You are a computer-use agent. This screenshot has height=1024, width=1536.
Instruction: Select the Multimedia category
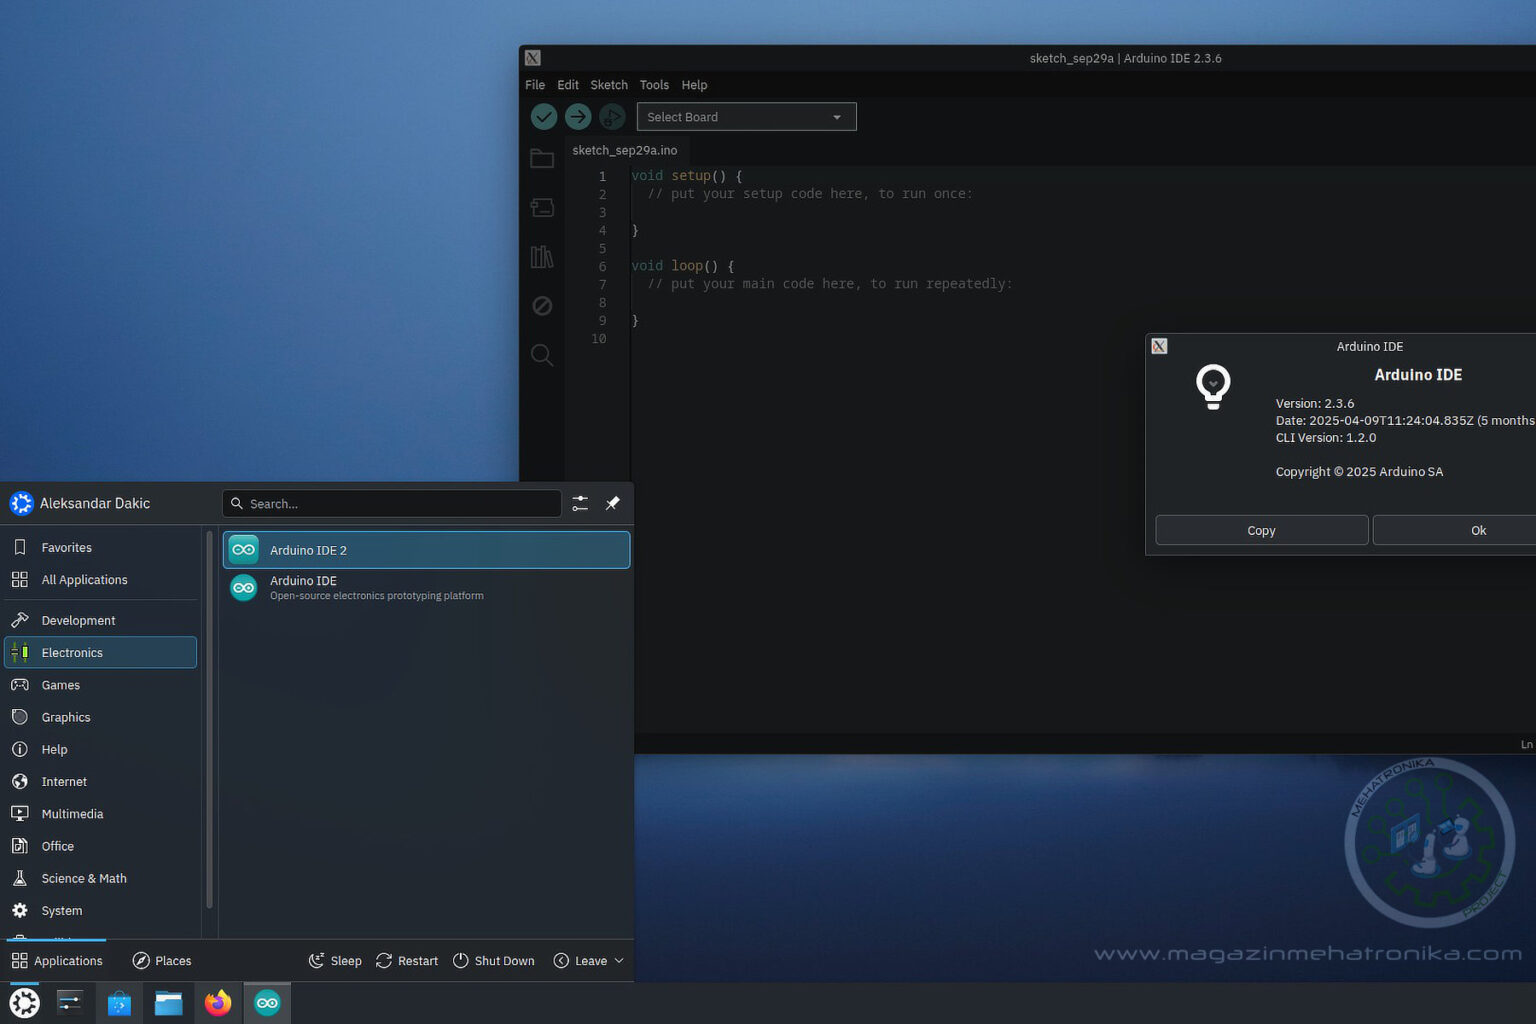[100, 814]
